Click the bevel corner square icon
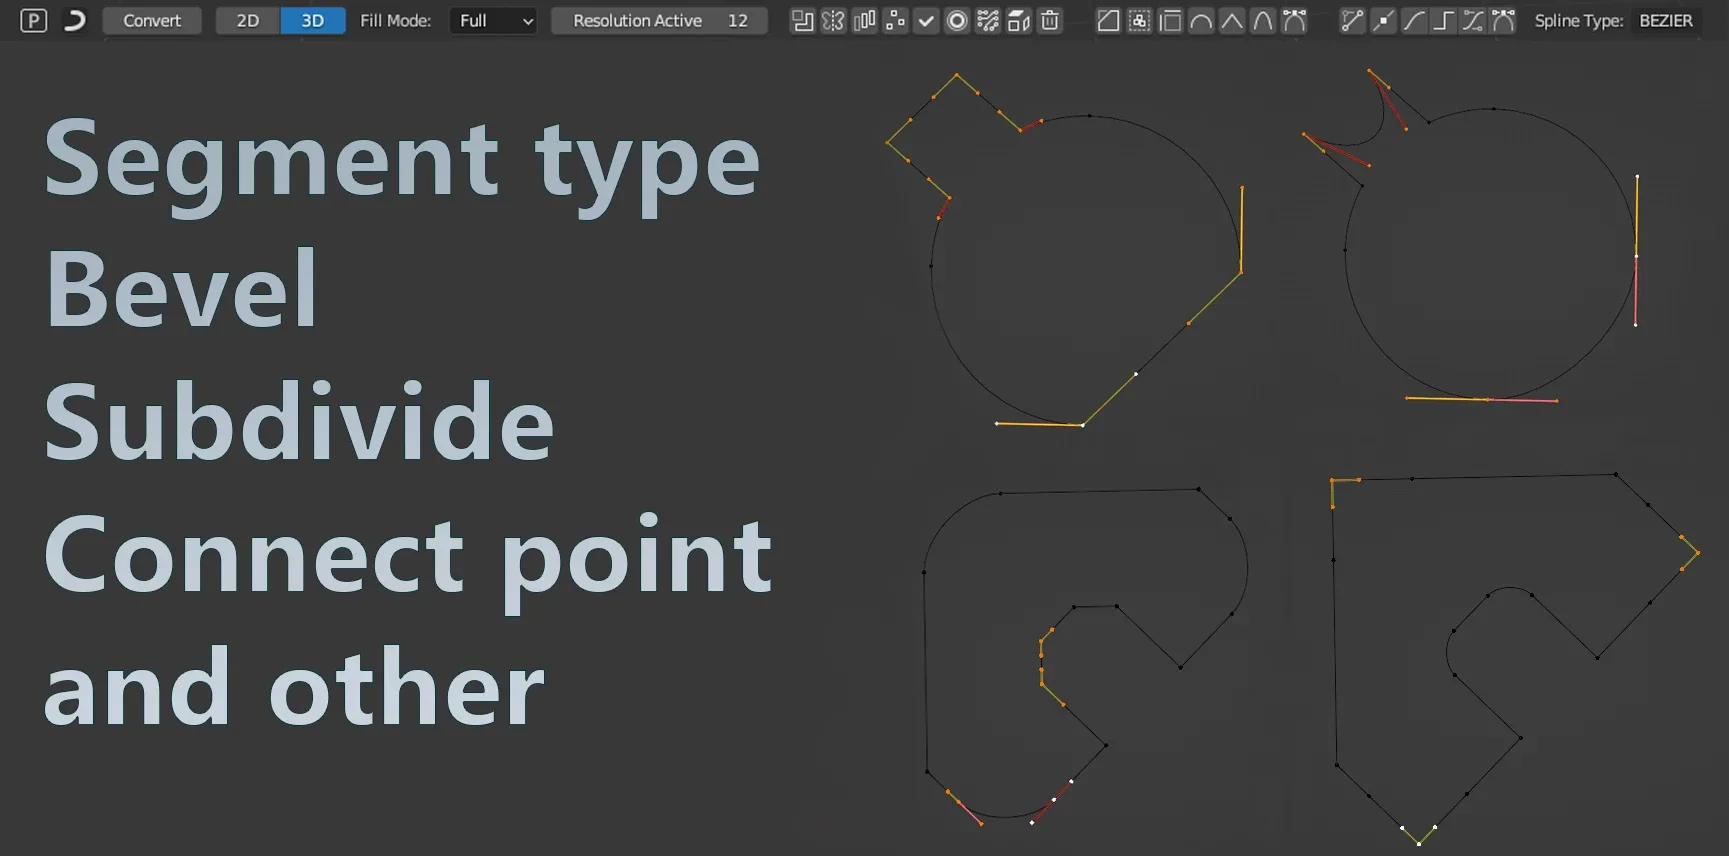The image size is (1729, 856). tap(1108, 20)
